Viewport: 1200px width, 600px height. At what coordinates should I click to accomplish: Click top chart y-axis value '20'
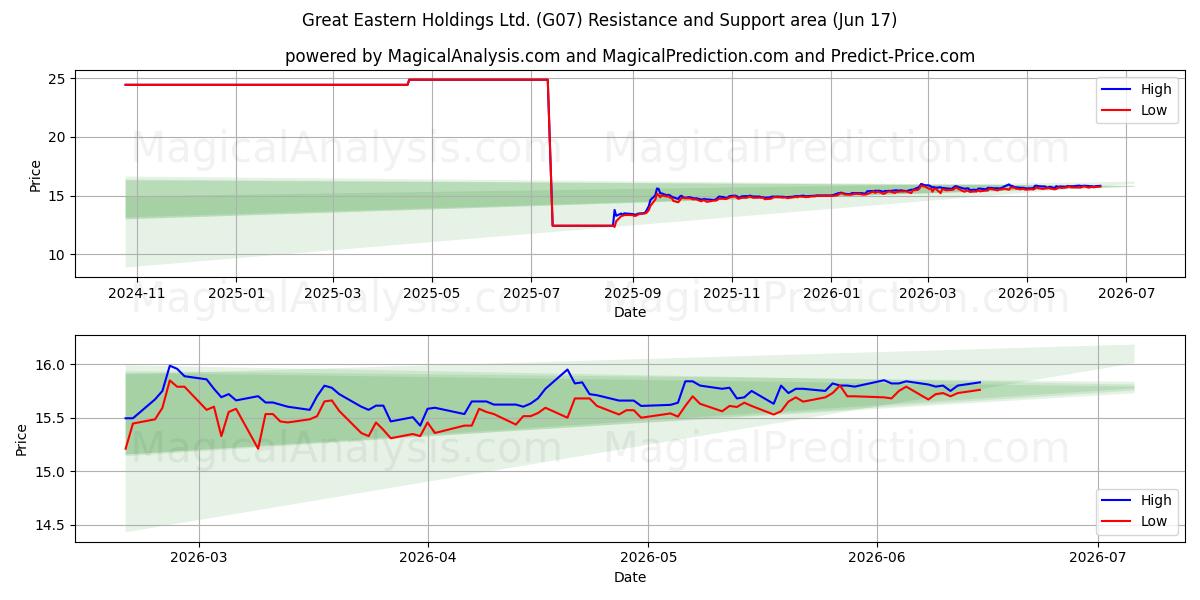(x=56, y=138)
